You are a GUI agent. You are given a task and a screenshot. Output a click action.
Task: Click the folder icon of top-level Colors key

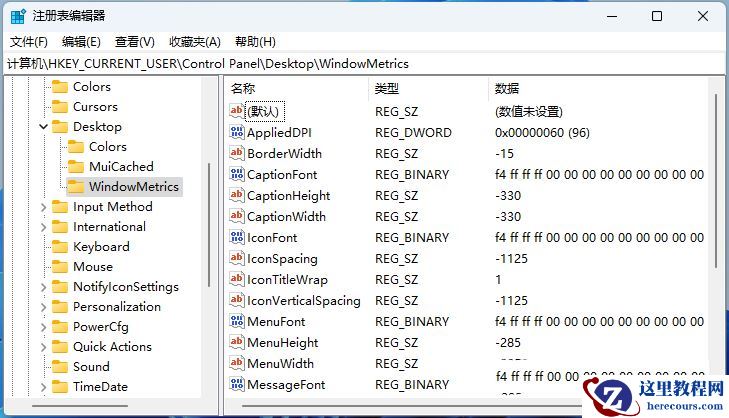coord(60,86)
